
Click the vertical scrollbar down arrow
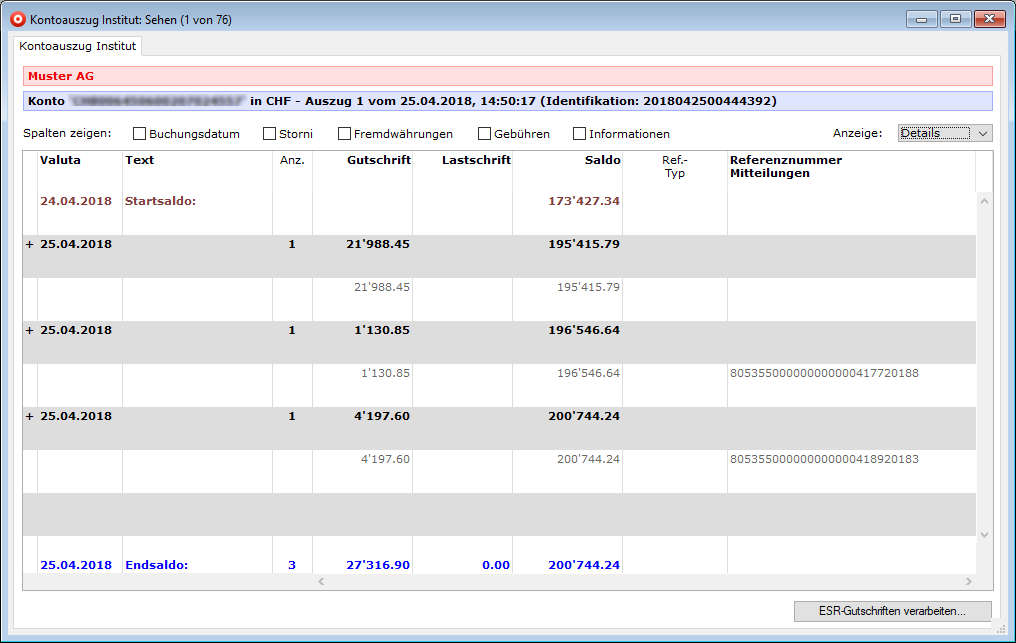[984, 535]
